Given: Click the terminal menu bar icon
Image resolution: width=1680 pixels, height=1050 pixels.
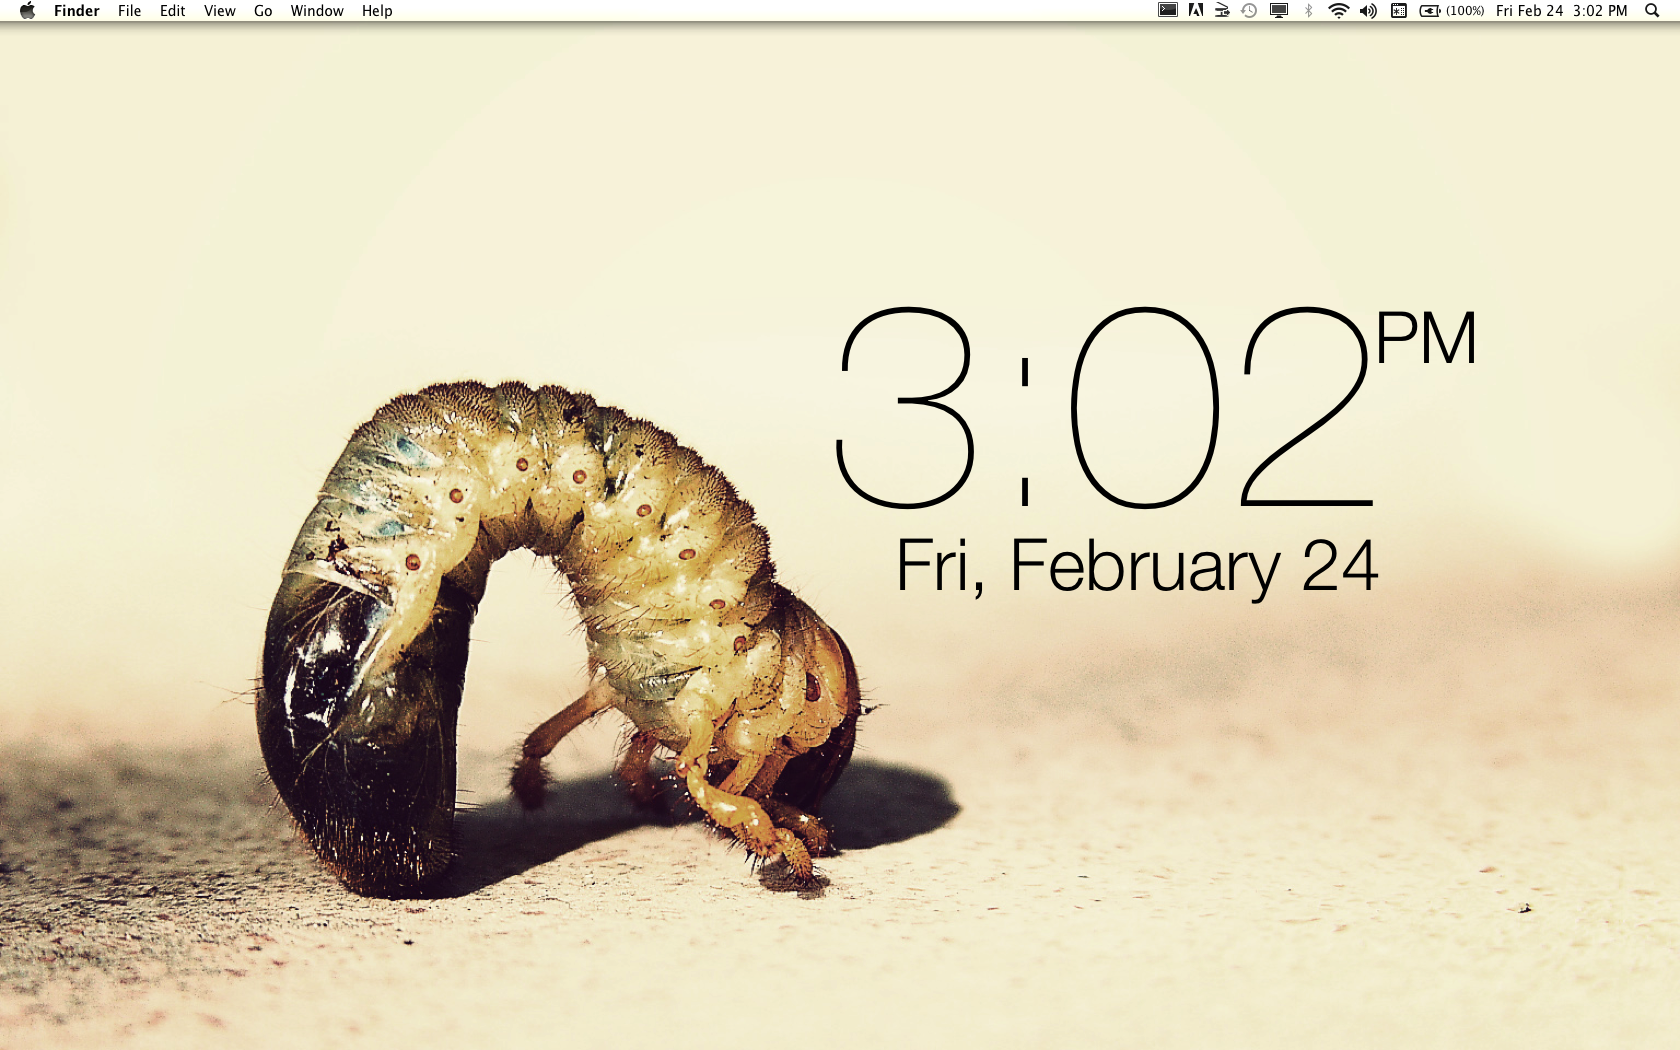Looking at the screenshot, I should click(1168, 11).
